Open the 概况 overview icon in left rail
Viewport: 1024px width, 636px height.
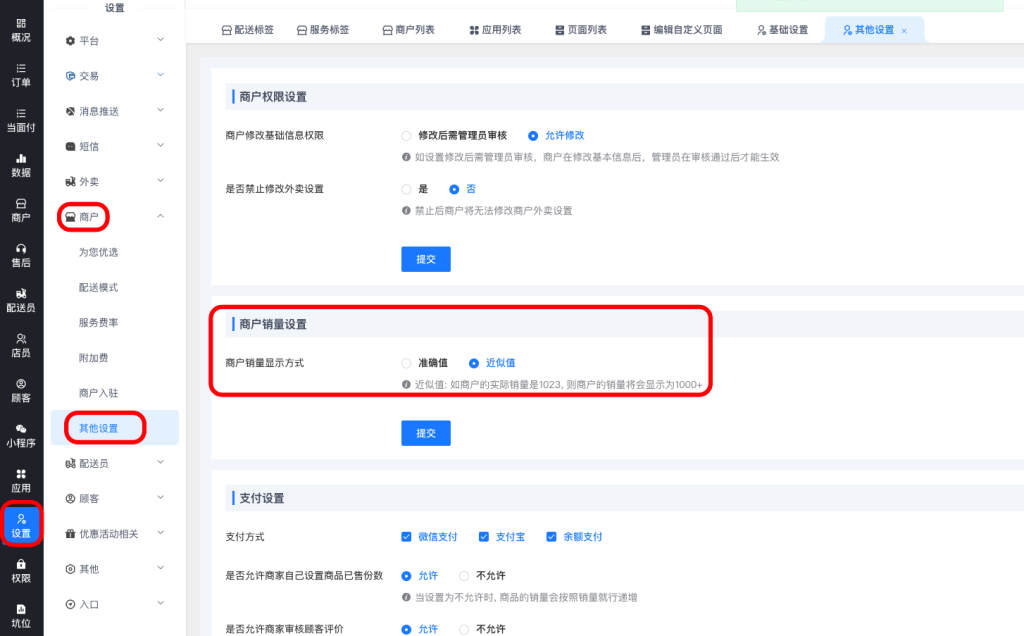[21, 30]
